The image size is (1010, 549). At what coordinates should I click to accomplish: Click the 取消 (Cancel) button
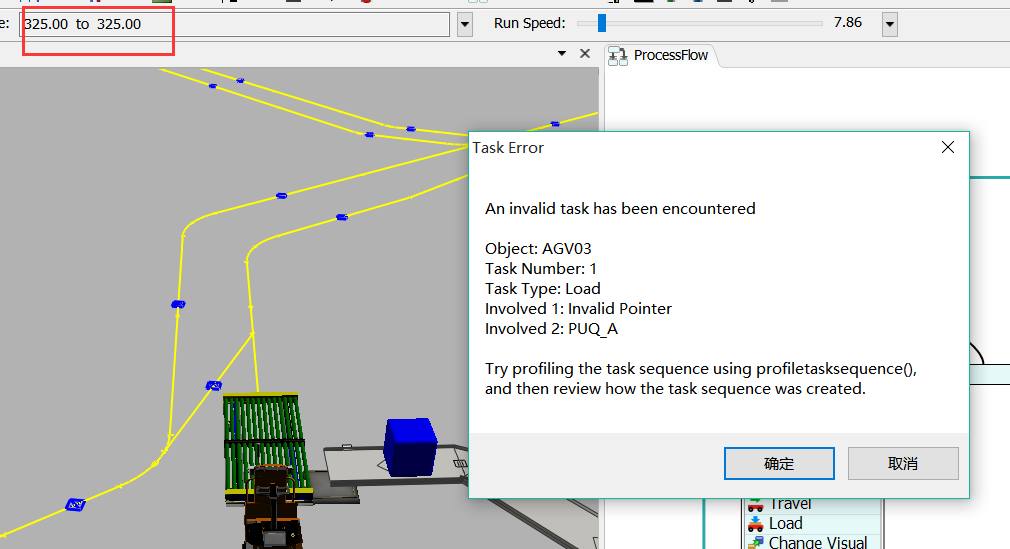tap(903, 463)
